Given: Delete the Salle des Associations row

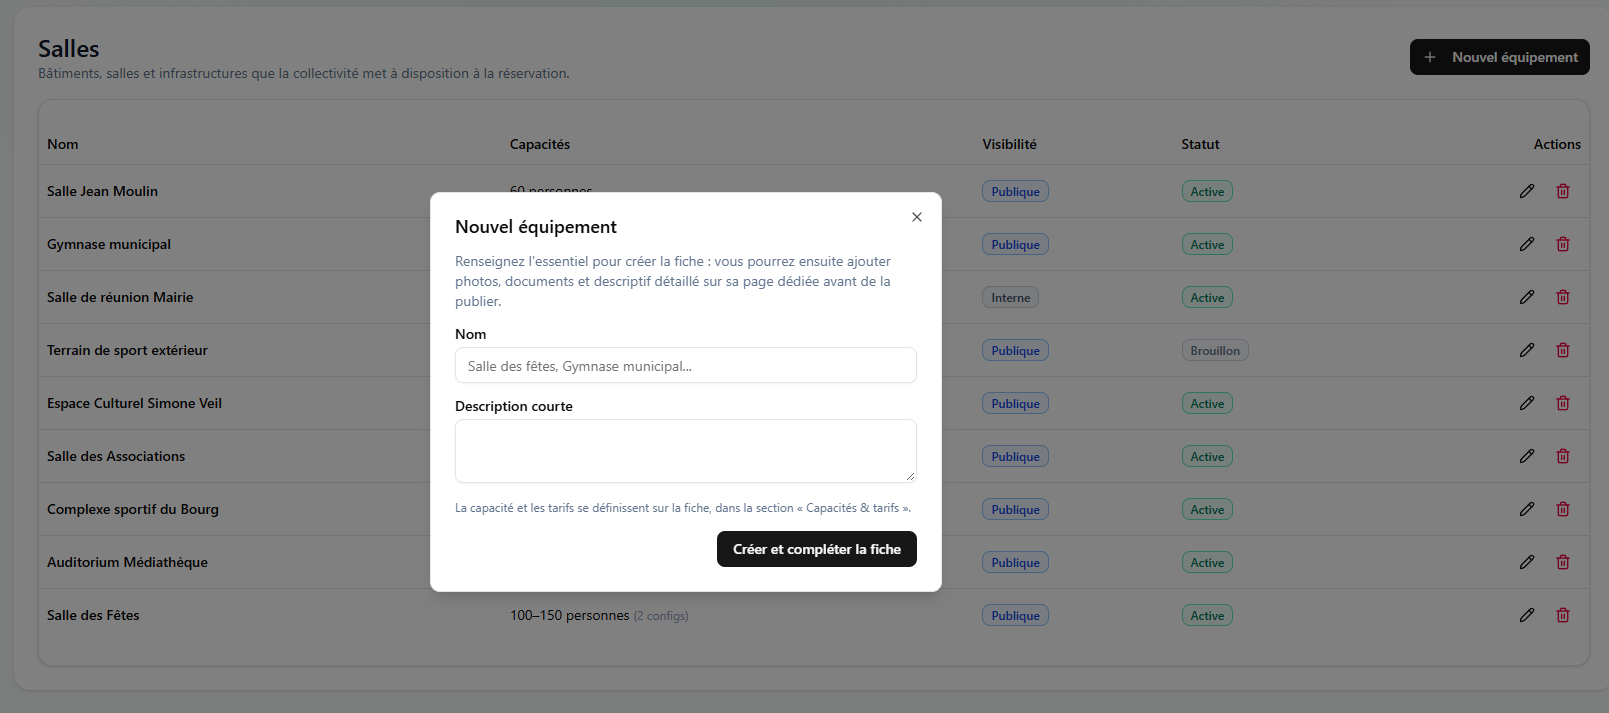Looking at the screenshot, I should 1563,456.
